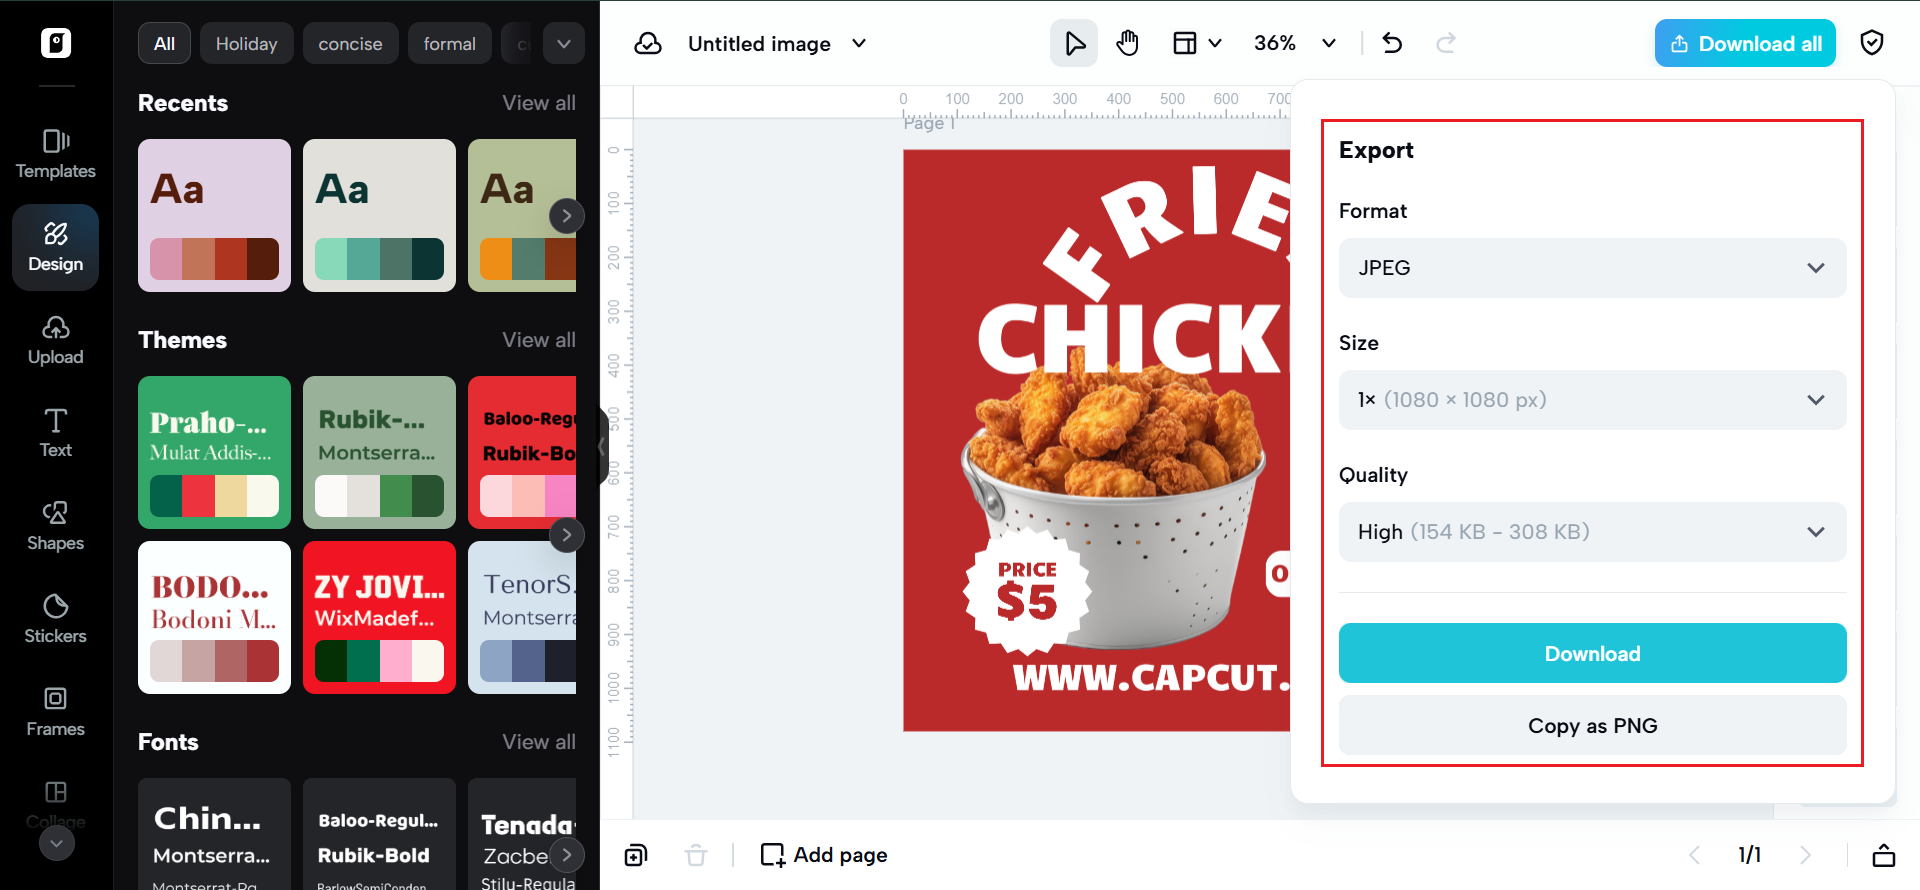This screenshot has width=1920, height=890.
Task: Open the Shapes panel
Action: click(56, 527)
